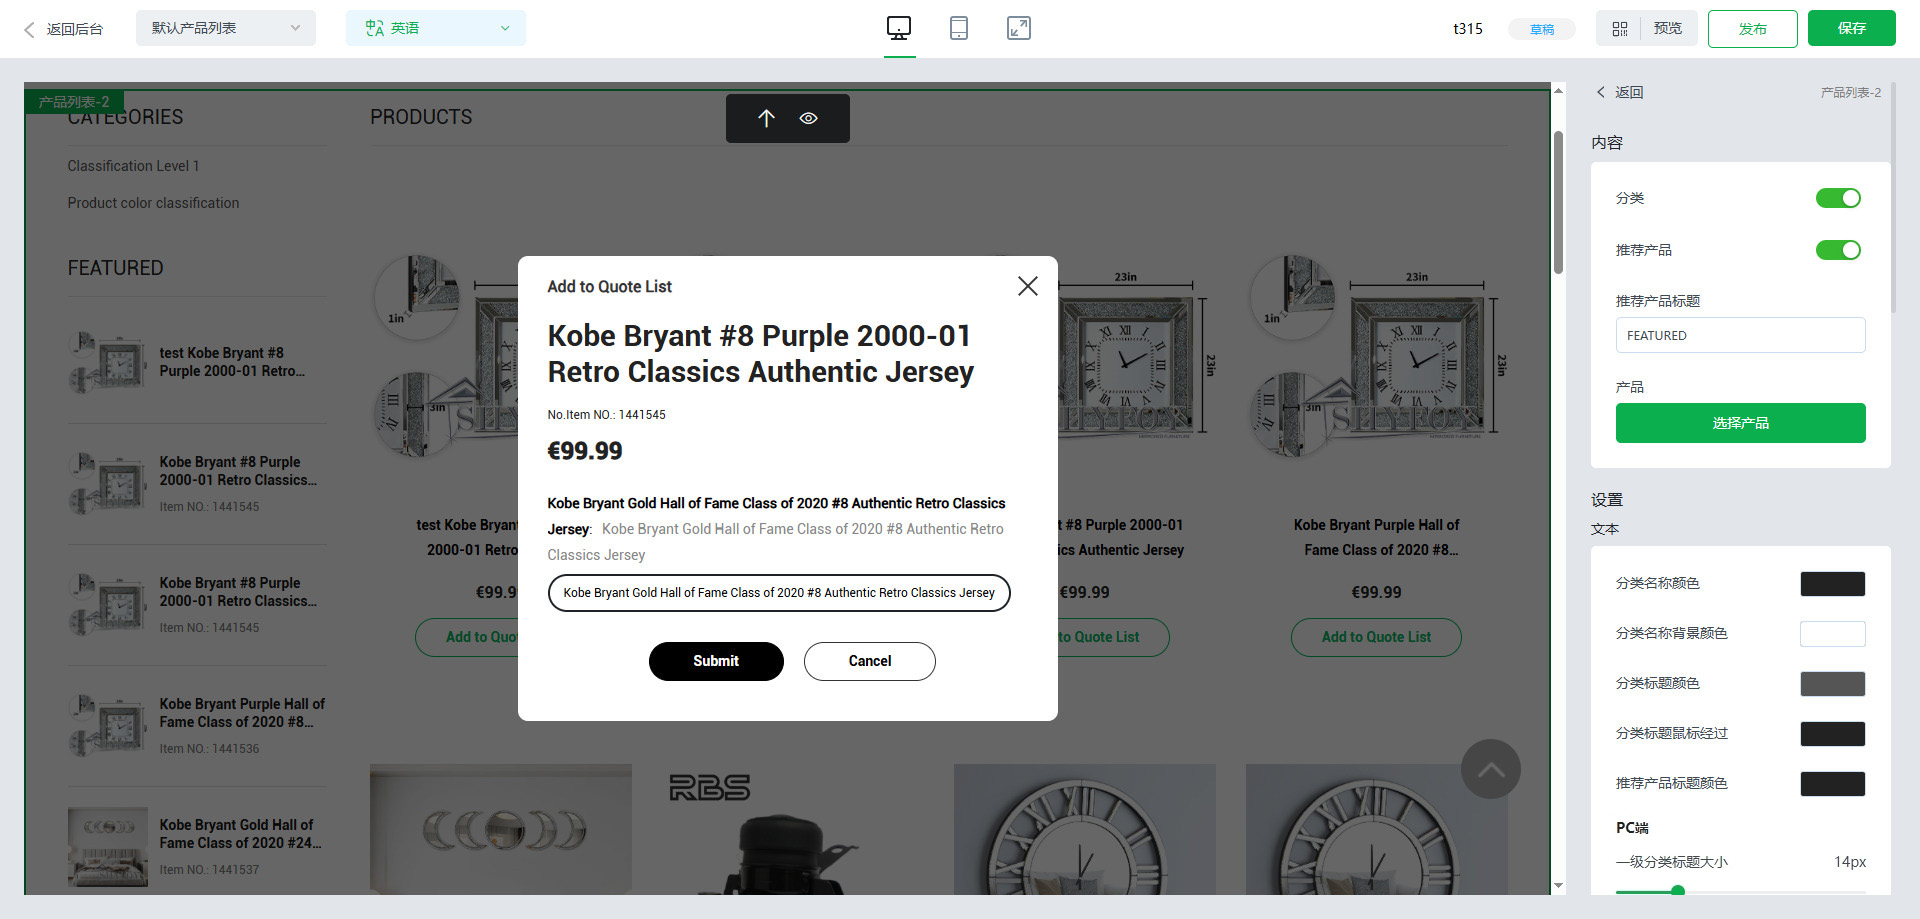Click the No.Item NO.: 1441545 text in the dialog
Viewport: 1920px width, 919px height.
pos(606,415)
